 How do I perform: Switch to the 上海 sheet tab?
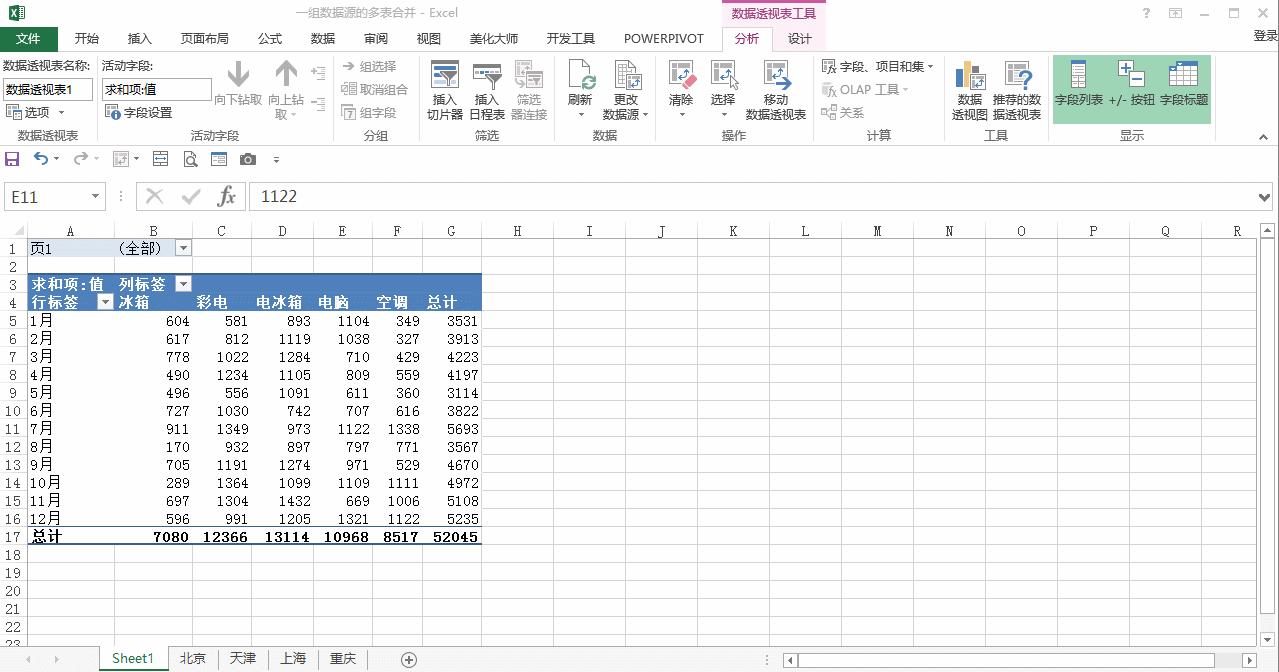pyautogui.click(x=293, y=659)
